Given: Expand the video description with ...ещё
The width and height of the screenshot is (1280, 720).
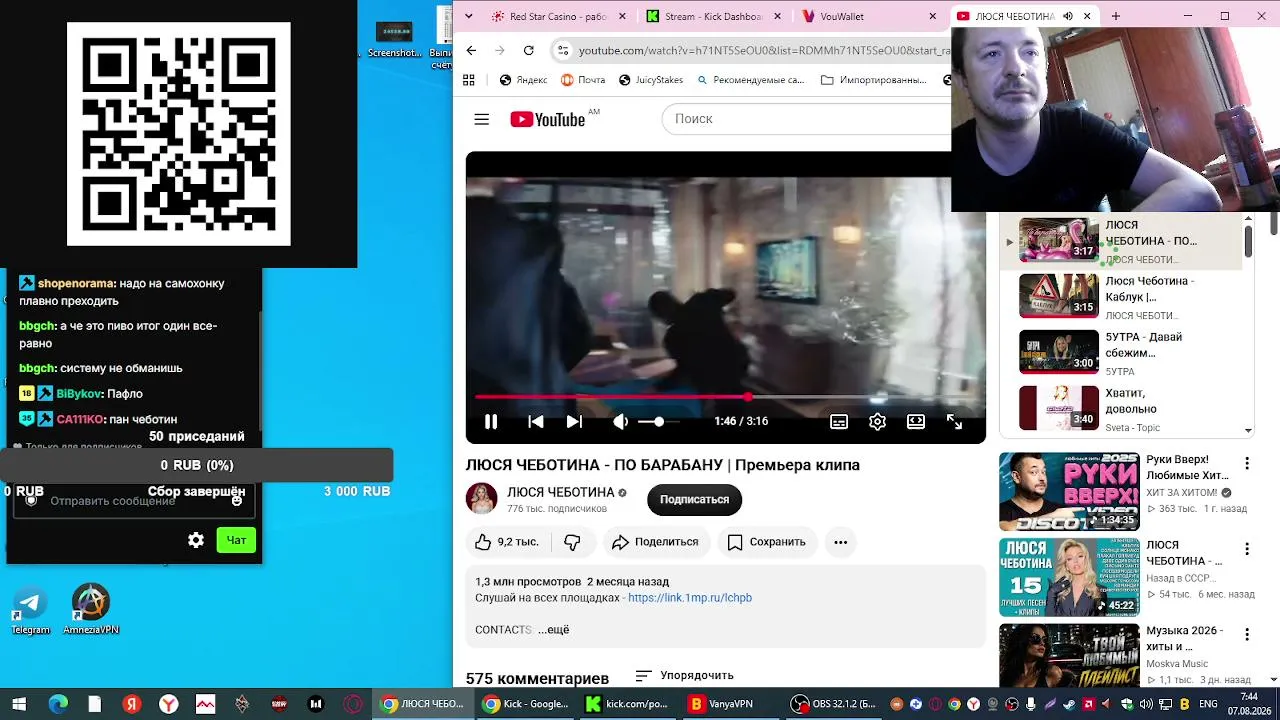Looking at the screenshot, I should click(x=553, y=630).
